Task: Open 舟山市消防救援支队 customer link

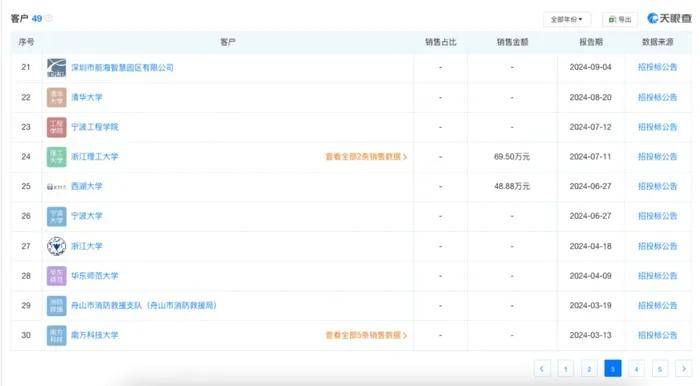Action: point(144,305)
